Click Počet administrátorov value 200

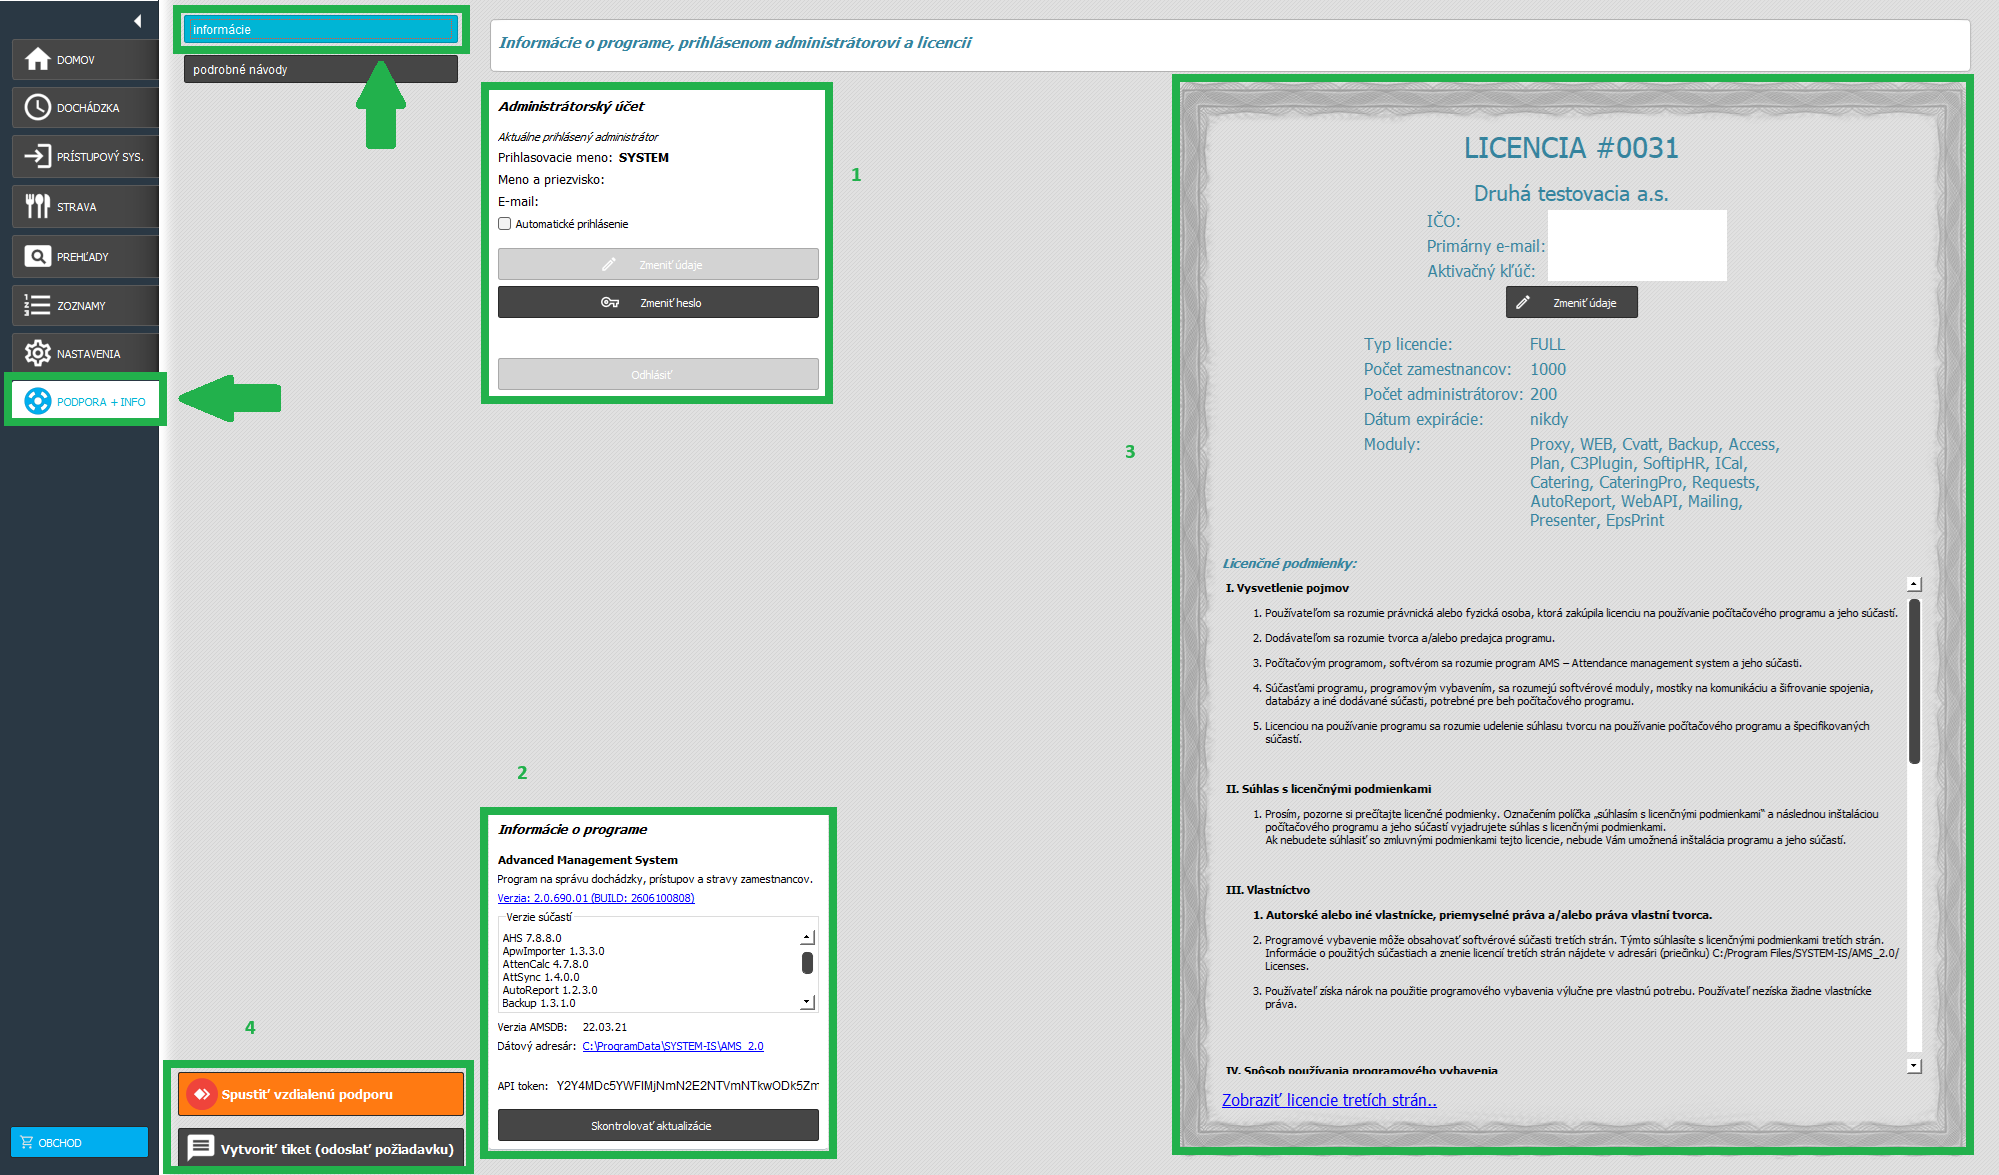click(x=1544, y=394)
